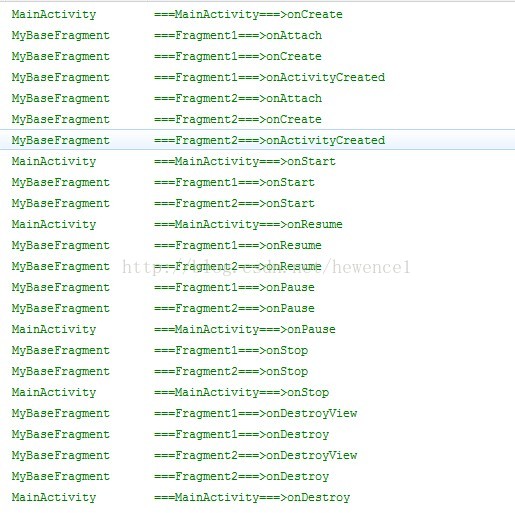The height and width of the screenshot is (513, 515).
Task: Select the log row Fragment1 onStart
Action: tap(257, 182)
